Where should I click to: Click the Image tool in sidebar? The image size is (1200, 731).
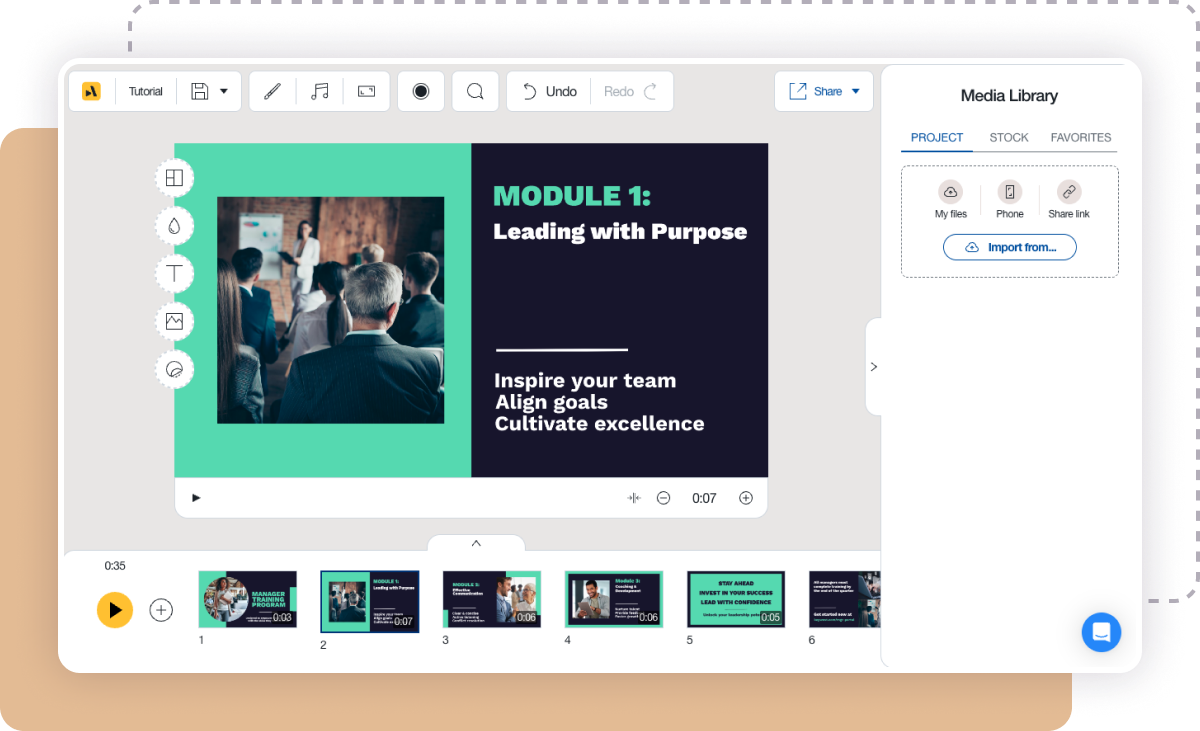174,321
